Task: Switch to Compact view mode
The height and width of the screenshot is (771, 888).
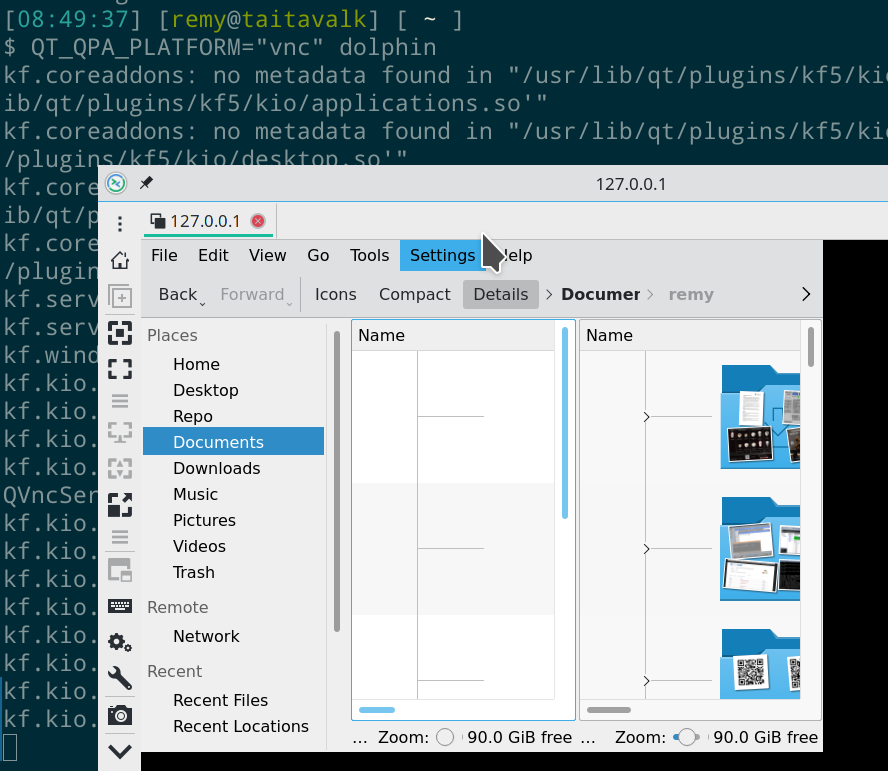Action: [414, 294]
